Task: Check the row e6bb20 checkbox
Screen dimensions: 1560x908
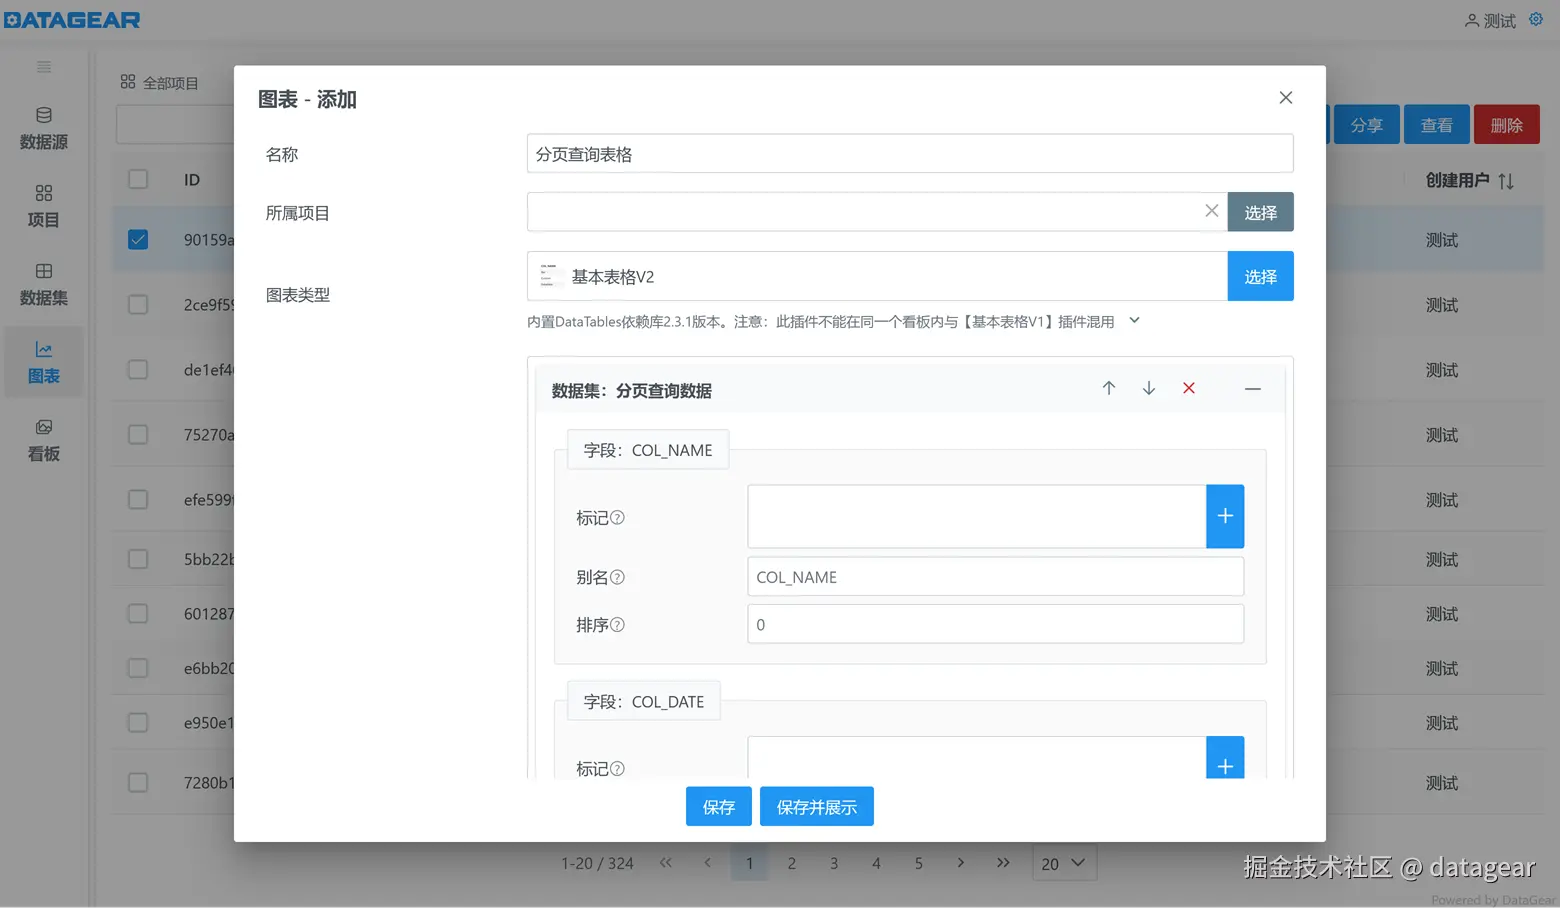Action: pos(138,668)
